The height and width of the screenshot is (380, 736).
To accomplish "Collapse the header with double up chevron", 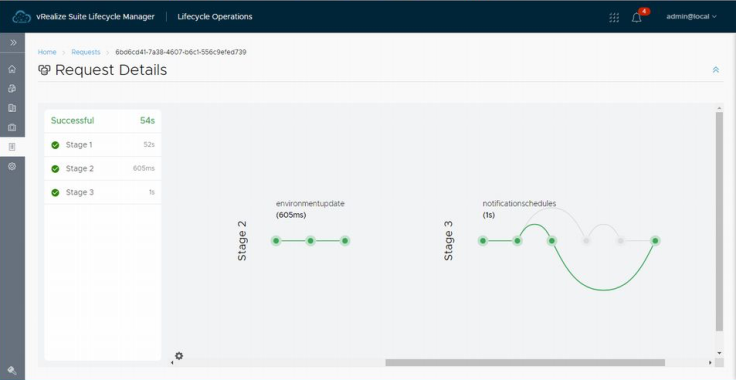I will (x=716, y=70).
